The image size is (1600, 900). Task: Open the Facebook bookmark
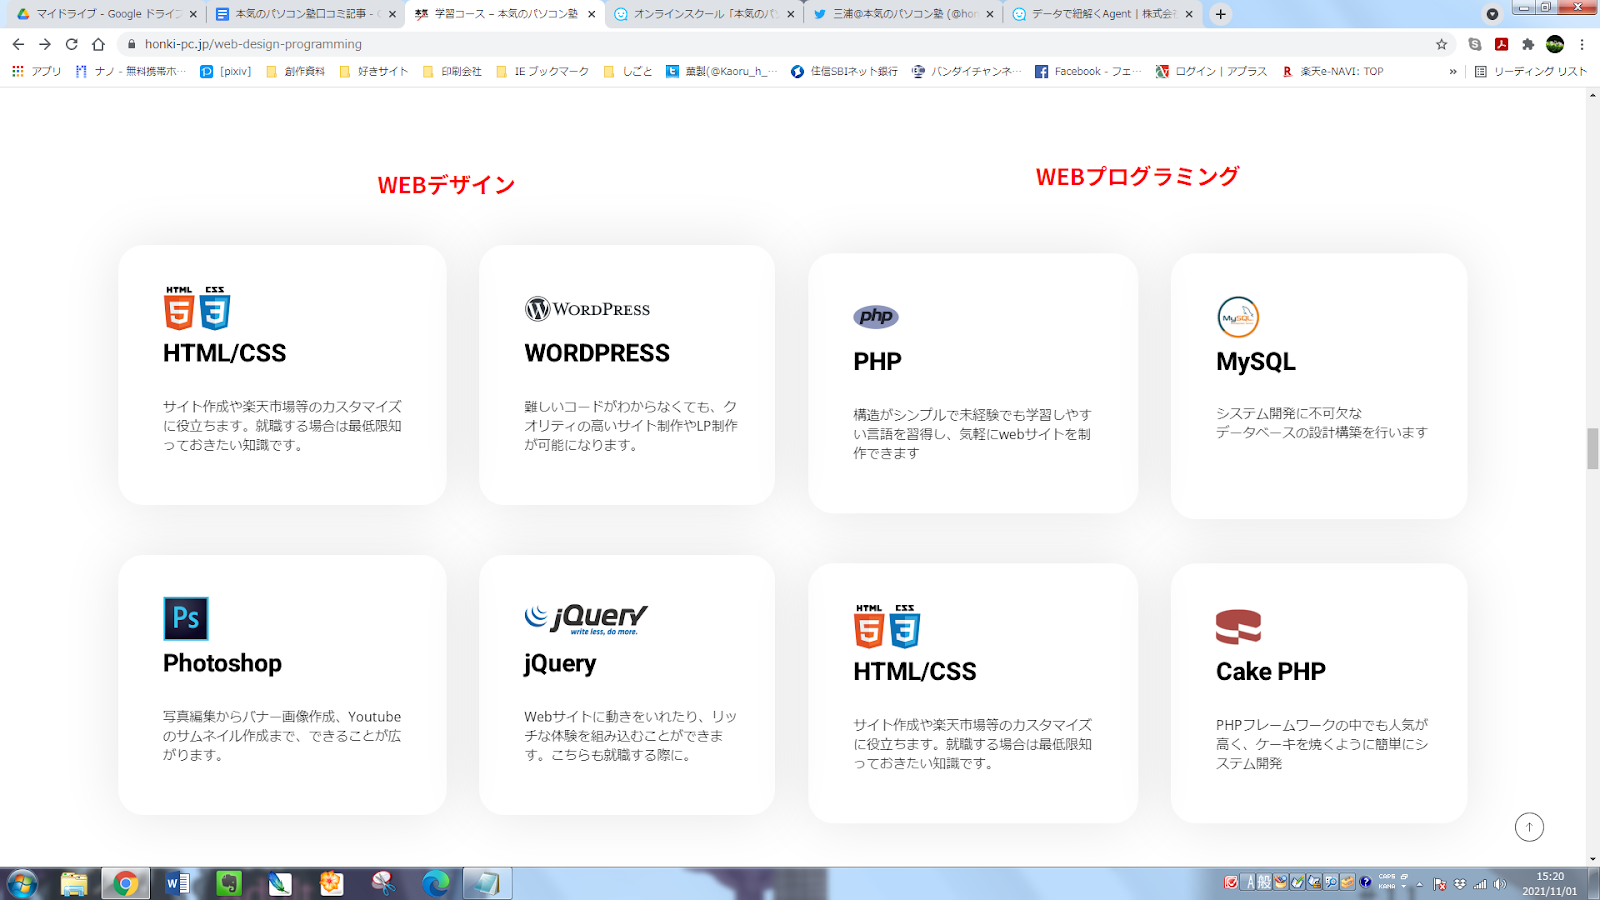tap(1088, 71)
